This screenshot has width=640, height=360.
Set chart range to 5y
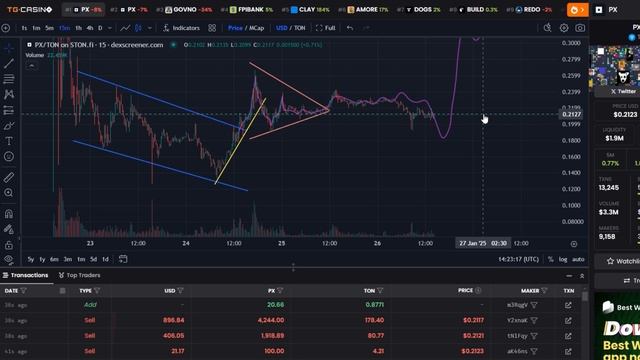pos(31,259)
